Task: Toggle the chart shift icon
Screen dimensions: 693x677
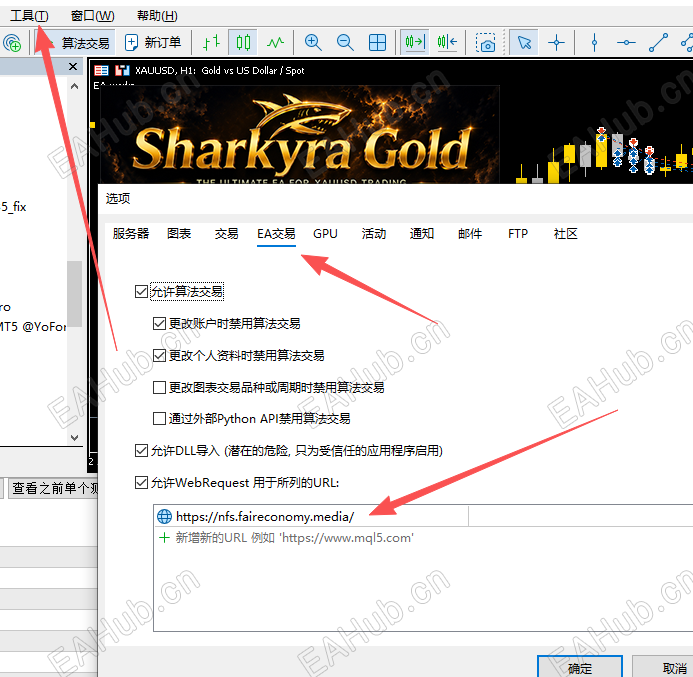Action: tap(447, 43)
